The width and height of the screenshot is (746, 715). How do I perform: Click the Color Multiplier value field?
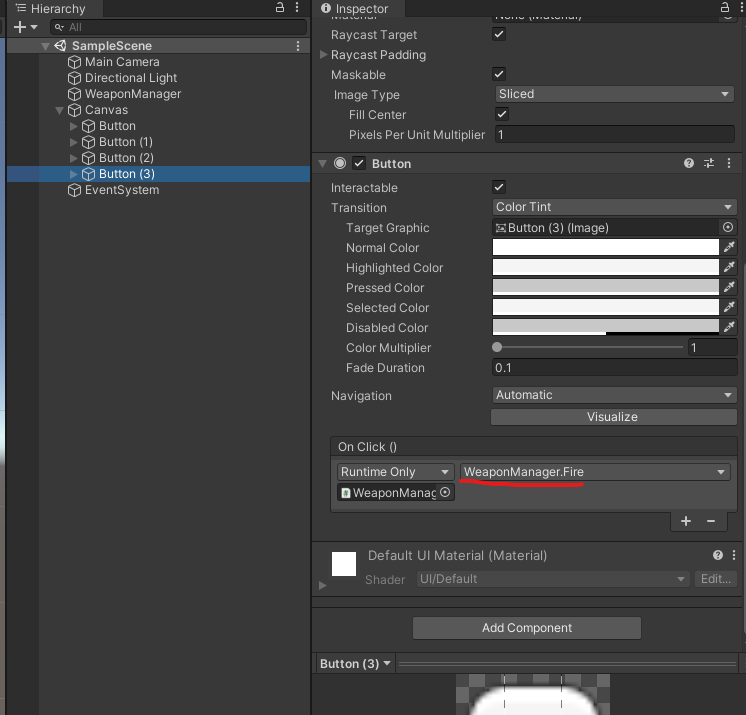pyautogui.click(x=712, y=348)
